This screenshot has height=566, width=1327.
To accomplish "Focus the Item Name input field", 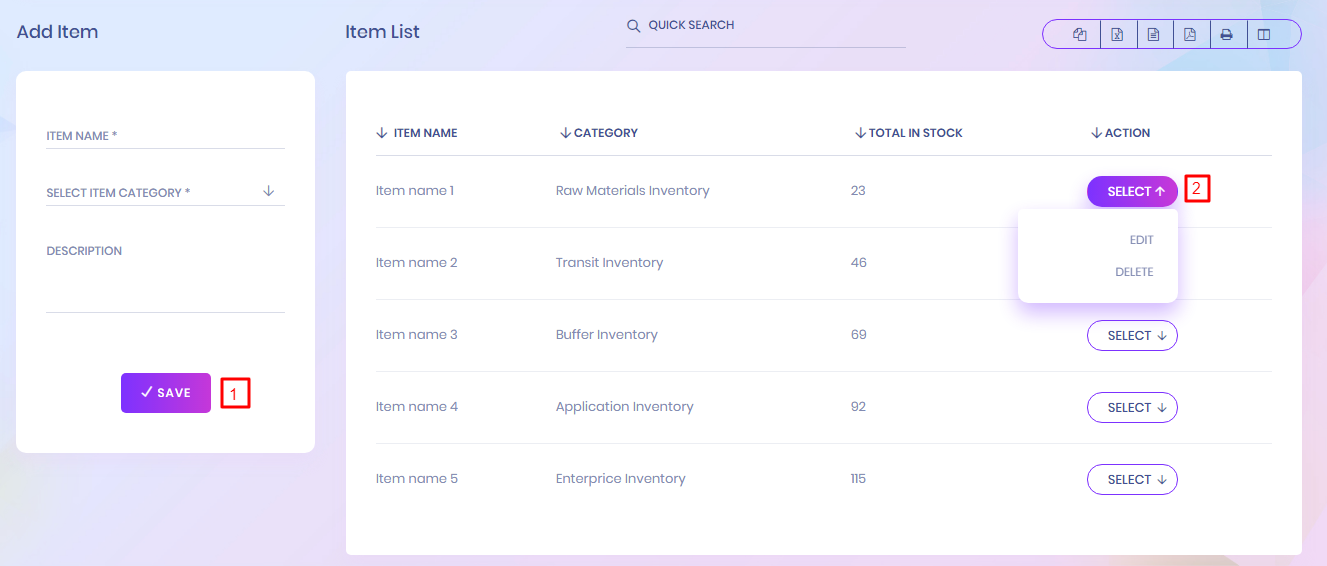I will [165, 136].
